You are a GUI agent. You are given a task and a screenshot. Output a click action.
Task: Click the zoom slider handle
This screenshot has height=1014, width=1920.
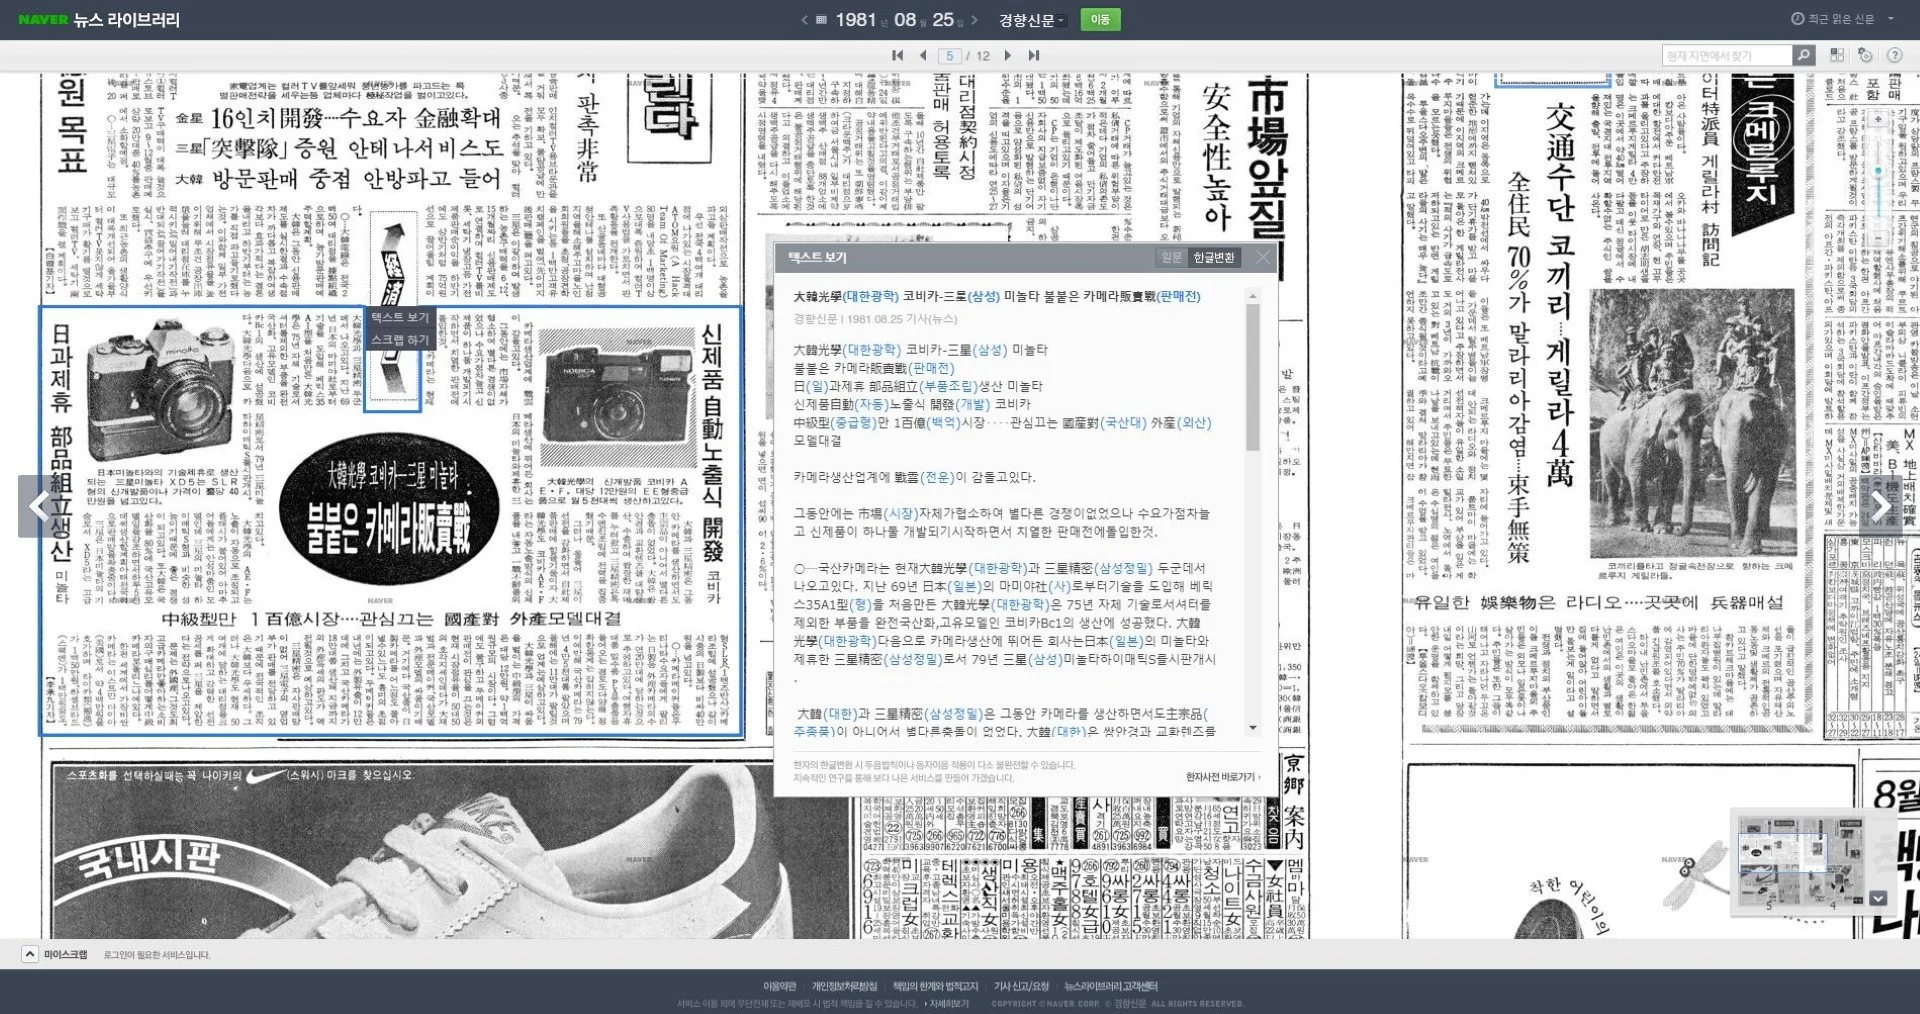pyautogui.click(x=1878, y=170)
